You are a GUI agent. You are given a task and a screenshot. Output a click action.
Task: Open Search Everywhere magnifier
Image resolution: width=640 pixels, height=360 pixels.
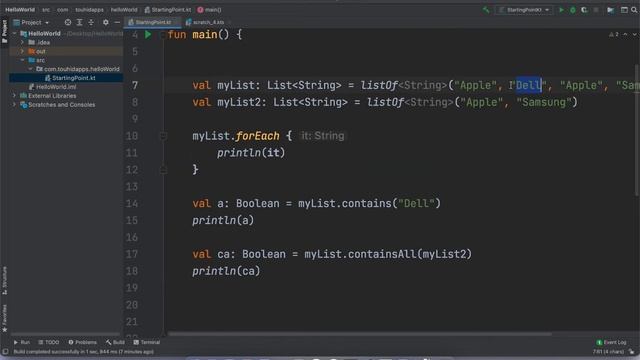point(634,10)
